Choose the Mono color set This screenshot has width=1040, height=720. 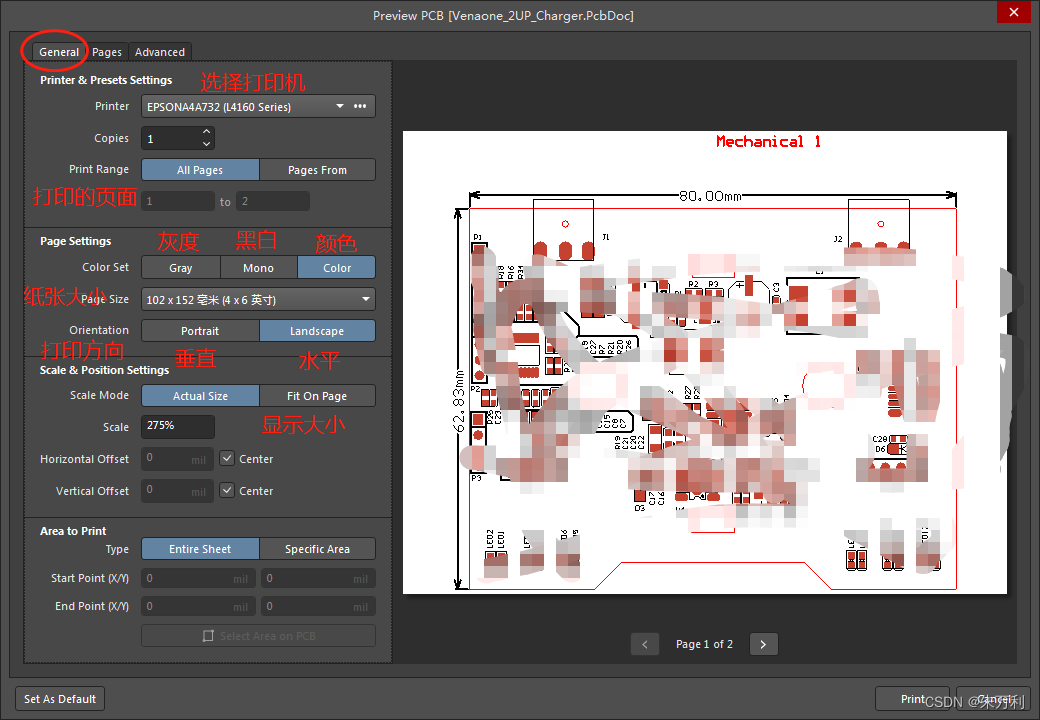(x=258, y=268)
